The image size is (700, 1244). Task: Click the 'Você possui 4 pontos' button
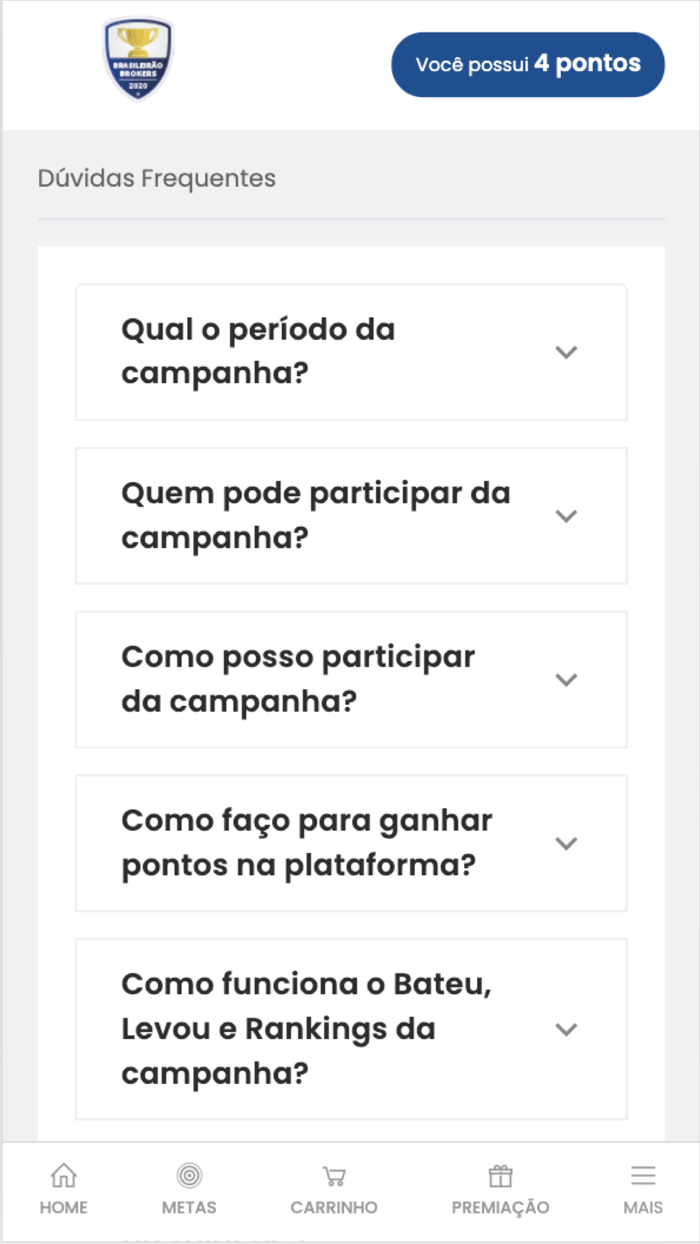[x=528, y=64]
